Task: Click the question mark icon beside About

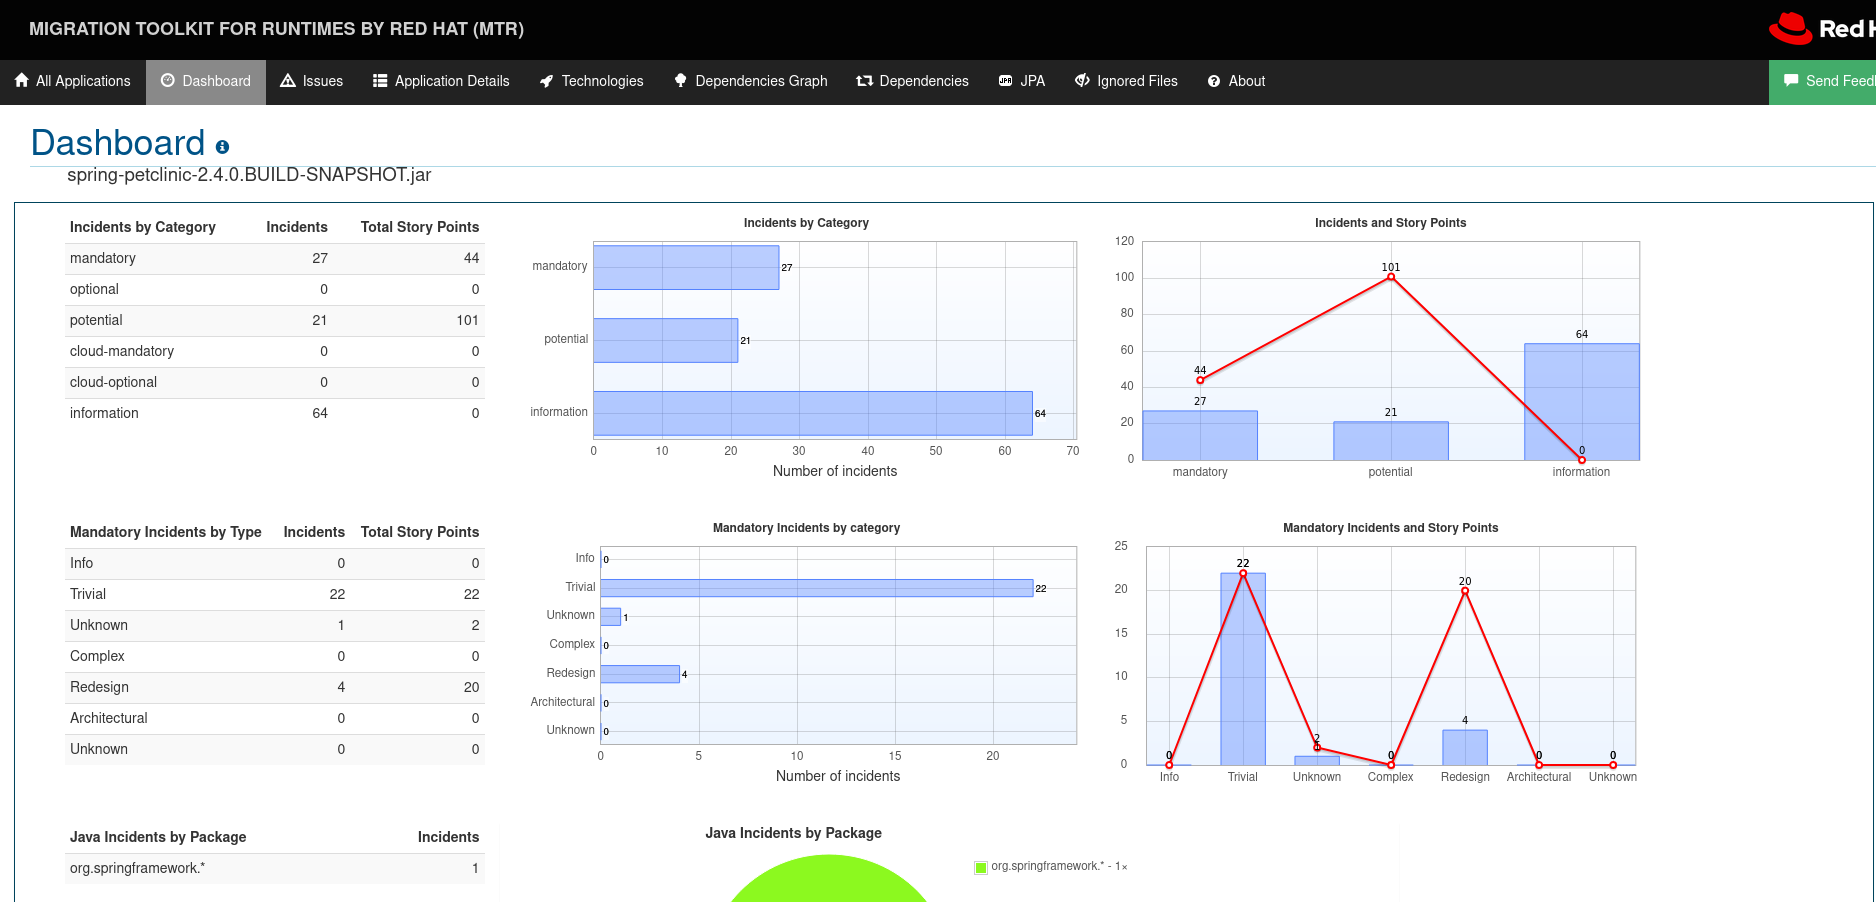Action: pos(1213,80)
